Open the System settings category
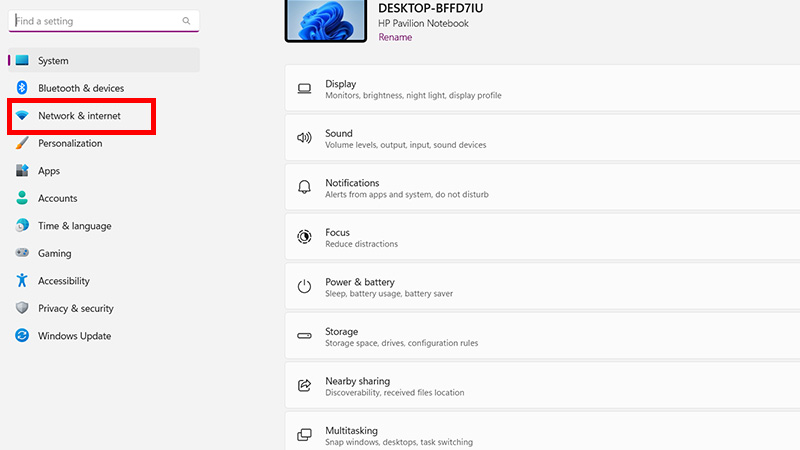 point(53,61)
